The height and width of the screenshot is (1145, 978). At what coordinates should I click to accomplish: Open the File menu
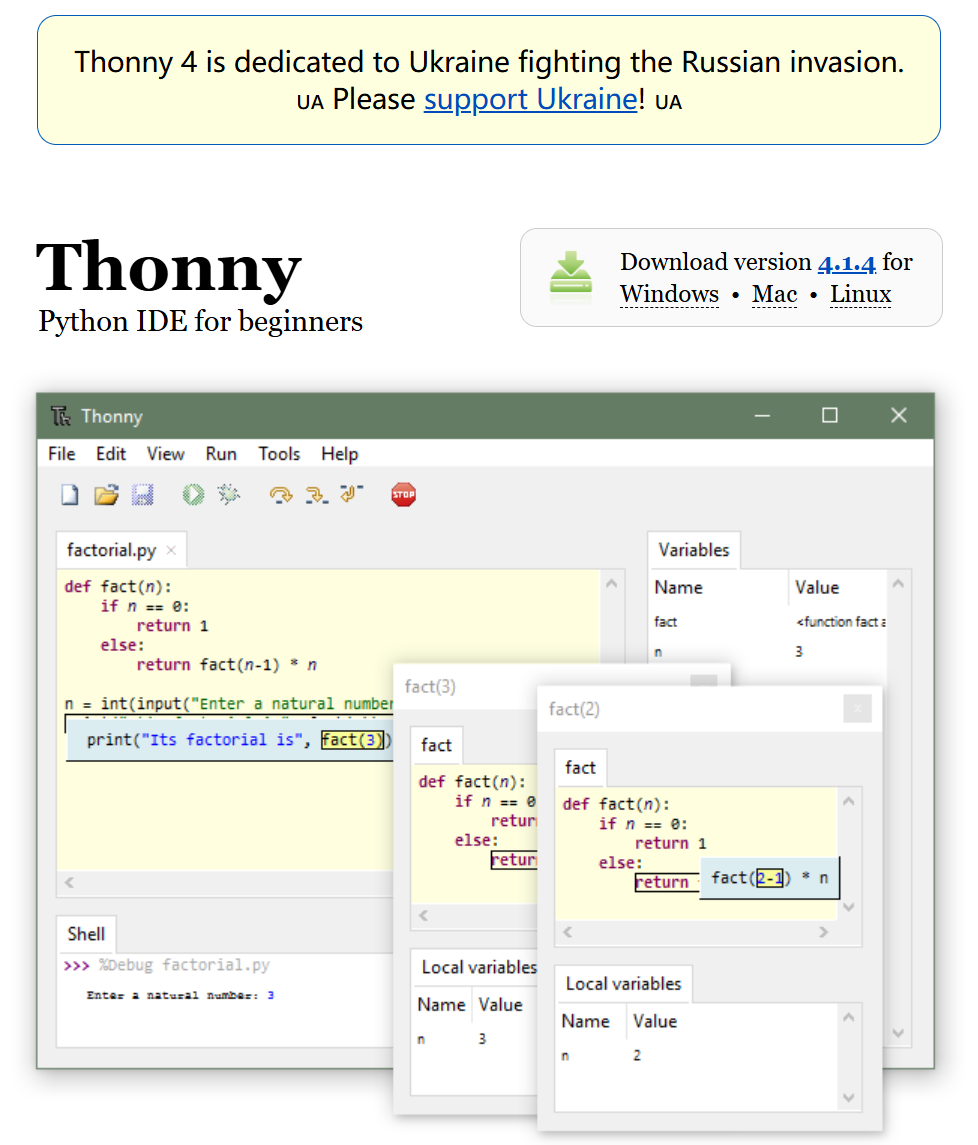point(62,454)
